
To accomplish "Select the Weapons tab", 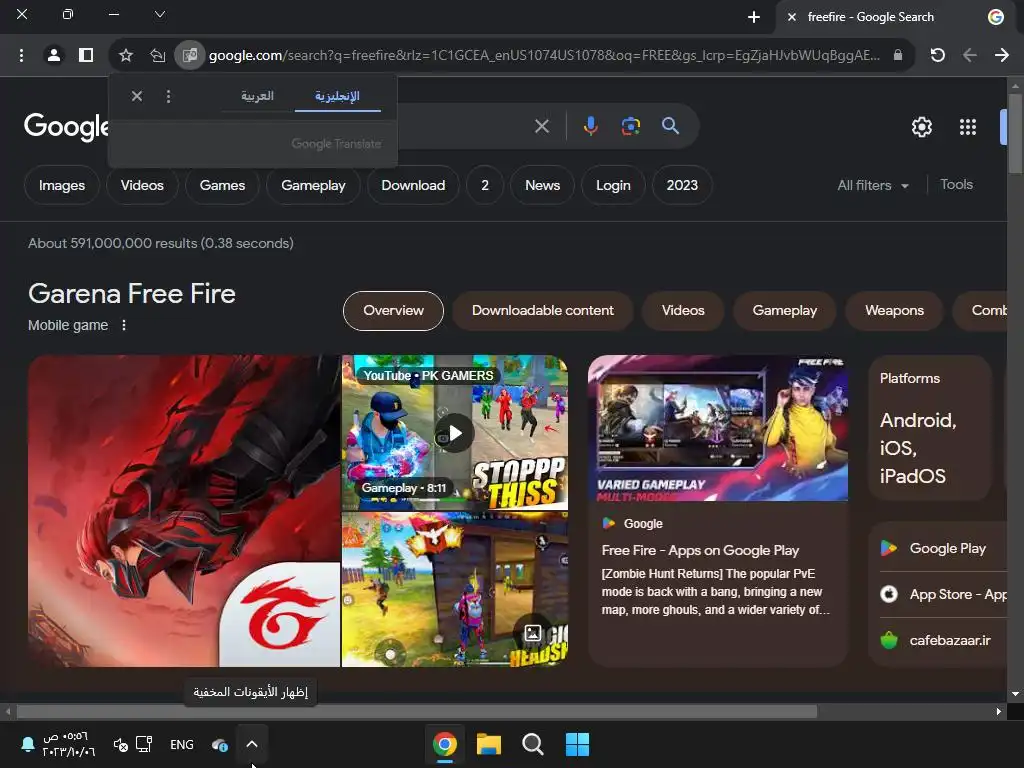I will (x=894, y=311).
